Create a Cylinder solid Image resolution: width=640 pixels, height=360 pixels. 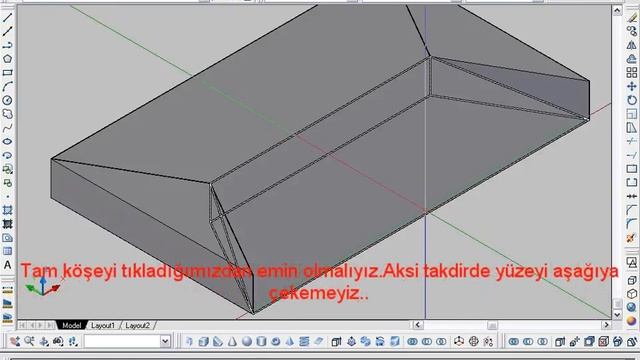click(261, 341)
